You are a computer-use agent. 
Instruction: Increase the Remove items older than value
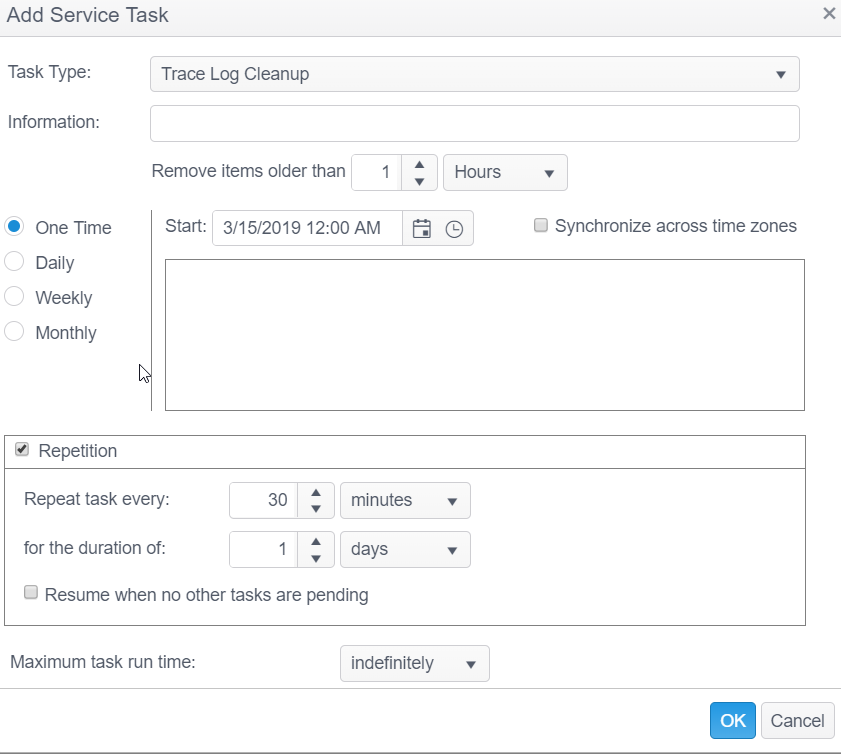tap(419, 164)
